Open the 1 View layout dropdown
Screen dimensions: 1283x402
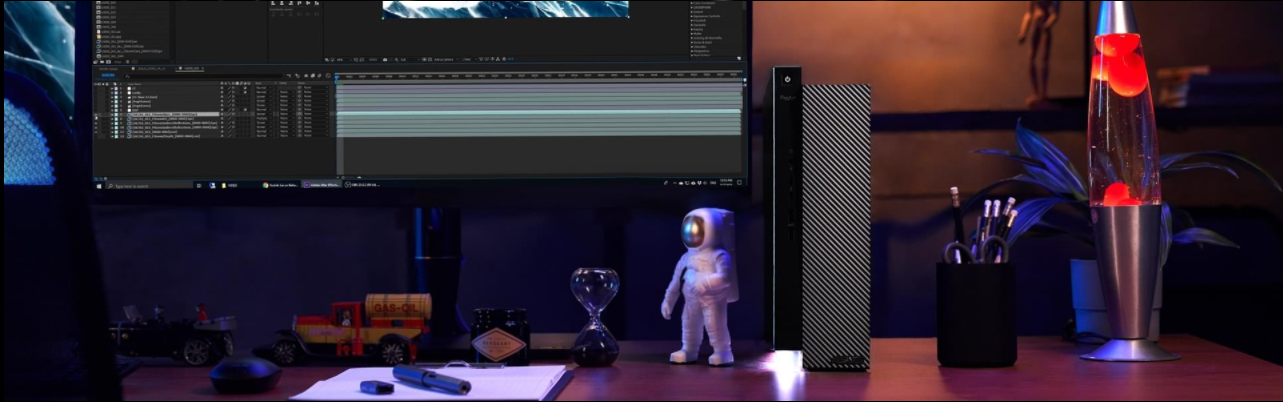[x=469, y=59]
